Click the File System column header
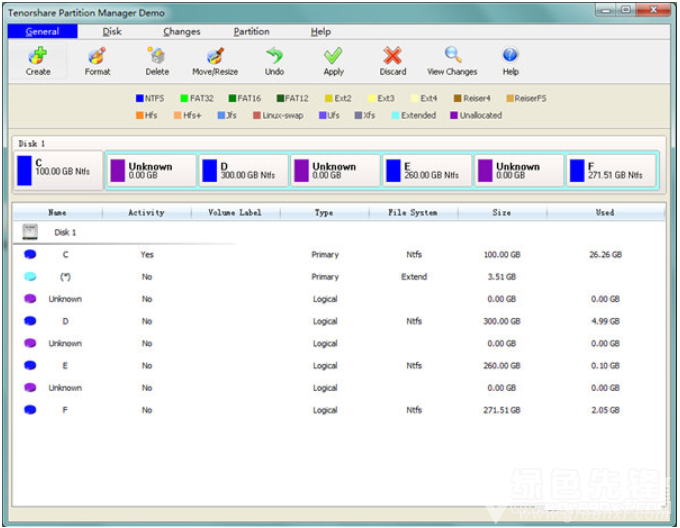 point(413,212)
